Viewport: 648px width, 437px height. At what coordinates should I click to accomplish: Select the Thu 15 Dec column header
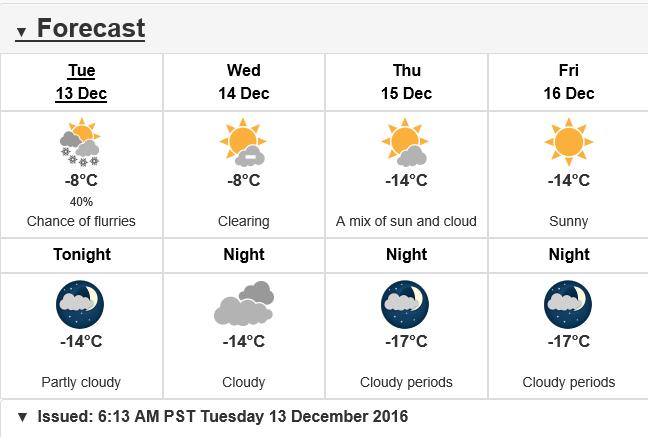(x=407, y=82)
